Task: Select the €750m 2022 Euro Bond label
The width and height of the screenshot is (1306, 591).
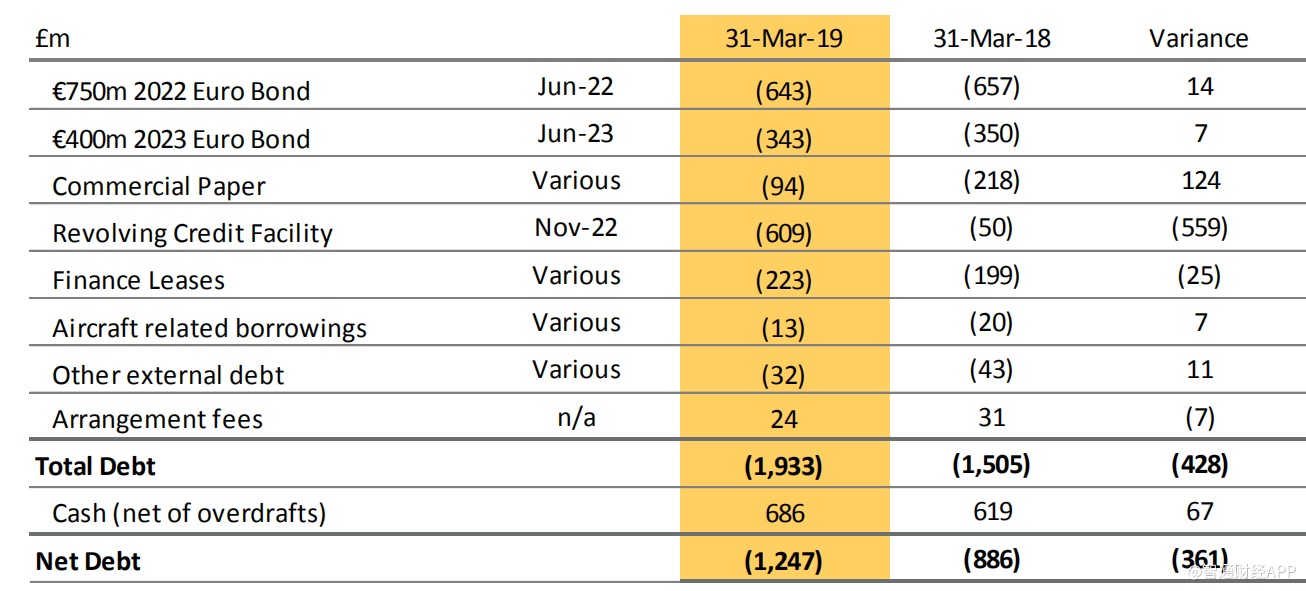Action: click(181, 91)
